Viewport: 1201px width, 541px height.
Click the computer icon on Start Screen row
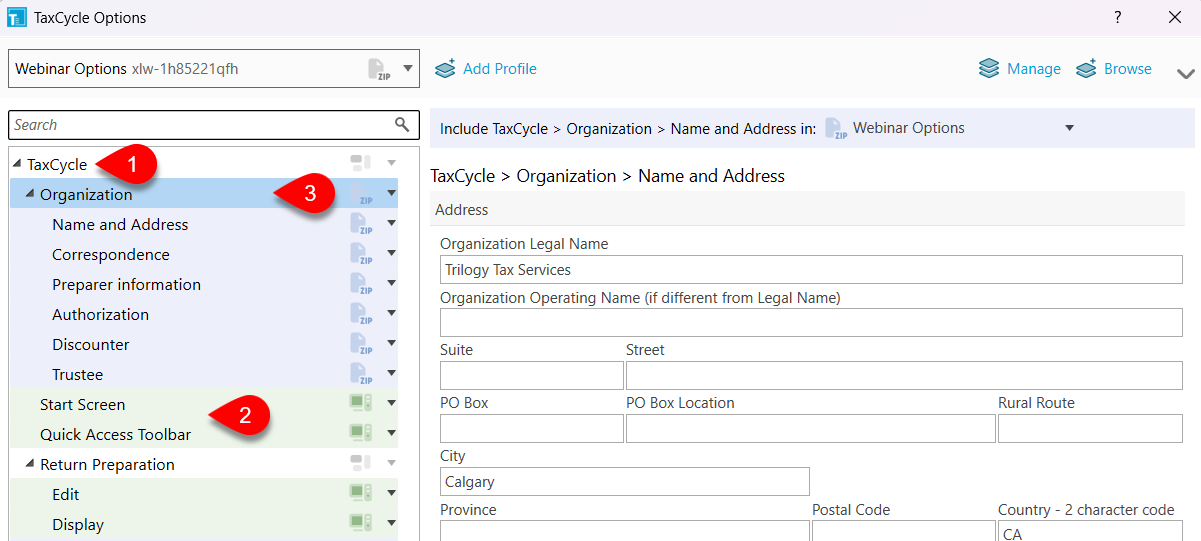coord(360,403)
